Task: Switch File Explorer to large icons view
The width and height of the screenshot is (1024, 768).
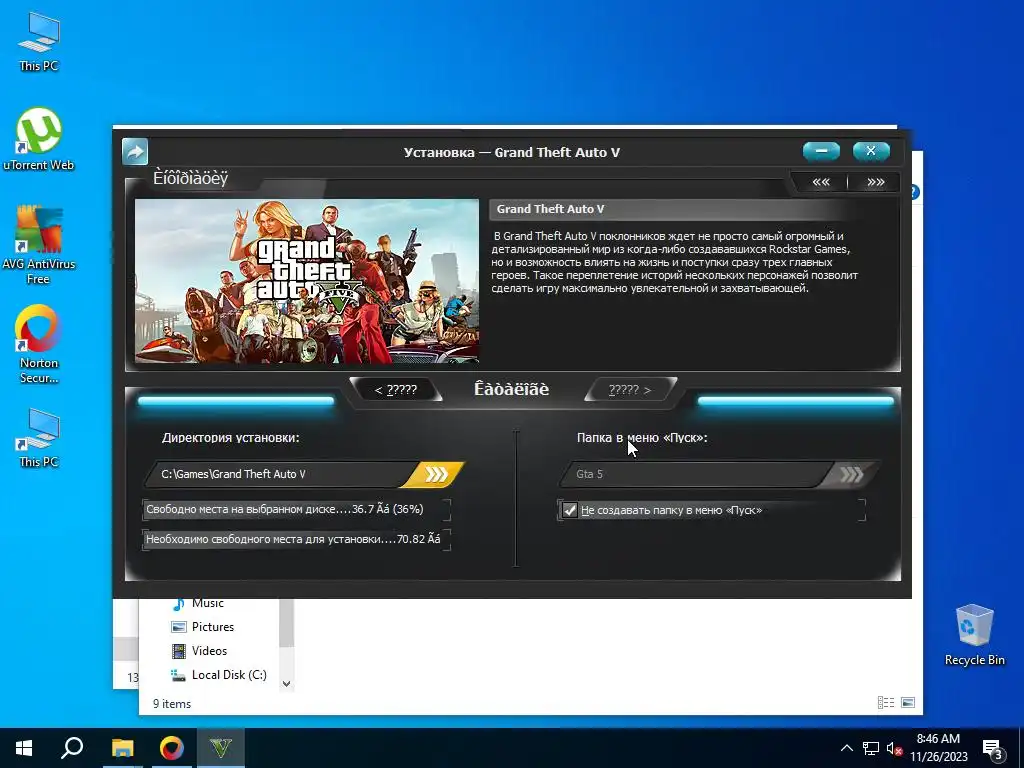Action: point(908,703)
